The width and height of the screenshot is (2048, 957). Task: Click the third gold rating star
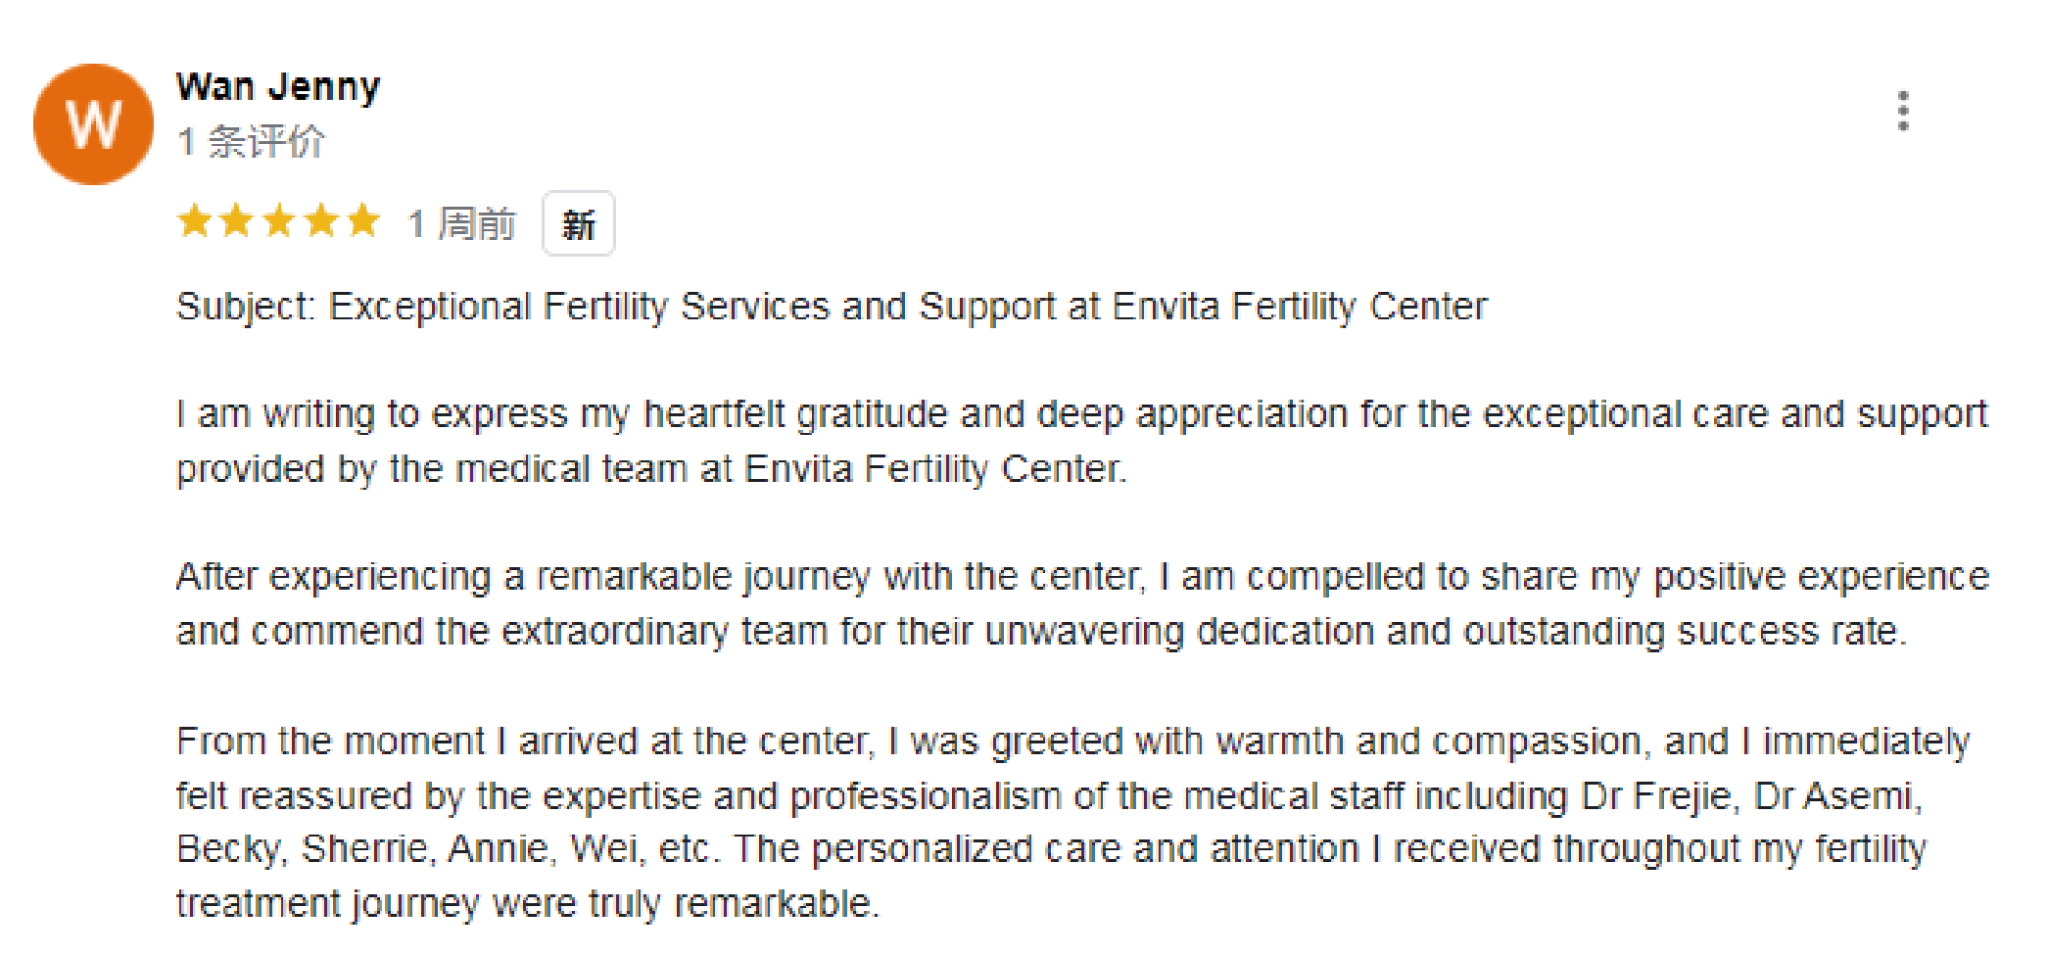click(x=278, y=221)
